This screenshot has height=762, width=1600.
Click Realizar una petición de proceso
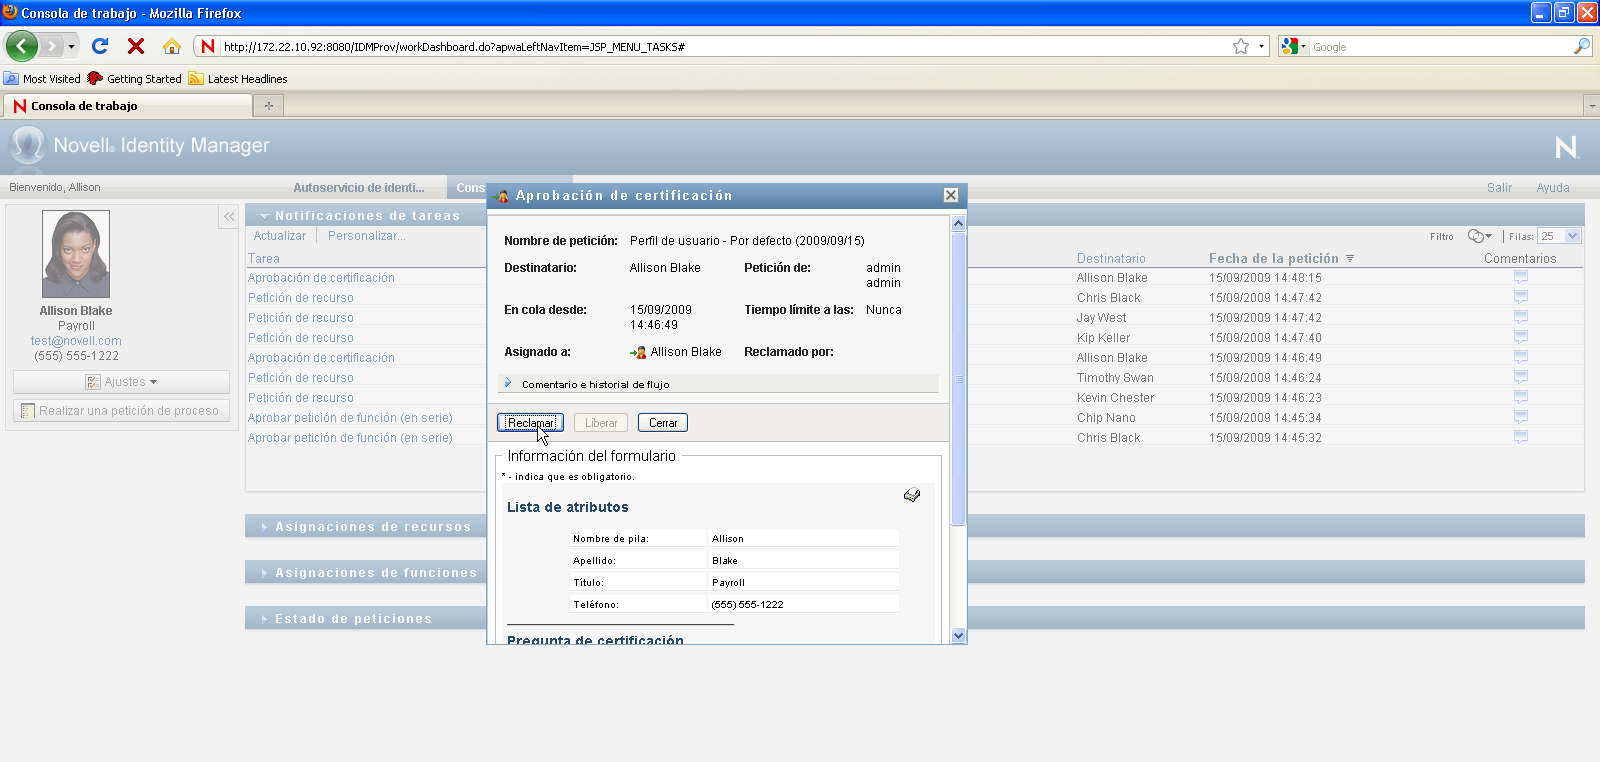click(x=121, y=410)
